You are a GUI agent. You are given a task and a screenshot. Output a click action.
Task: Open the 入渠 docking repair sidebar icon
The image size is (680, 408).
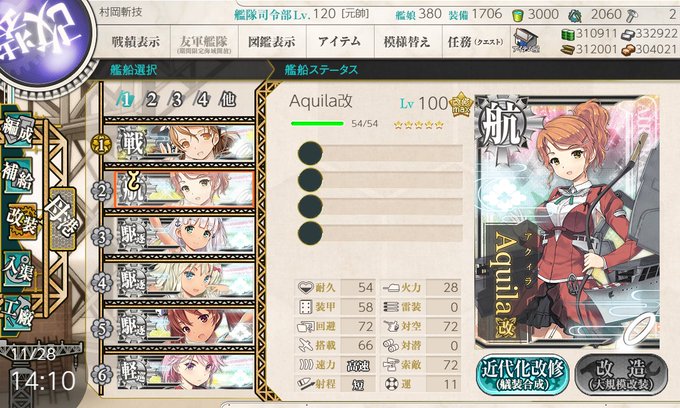18,269
